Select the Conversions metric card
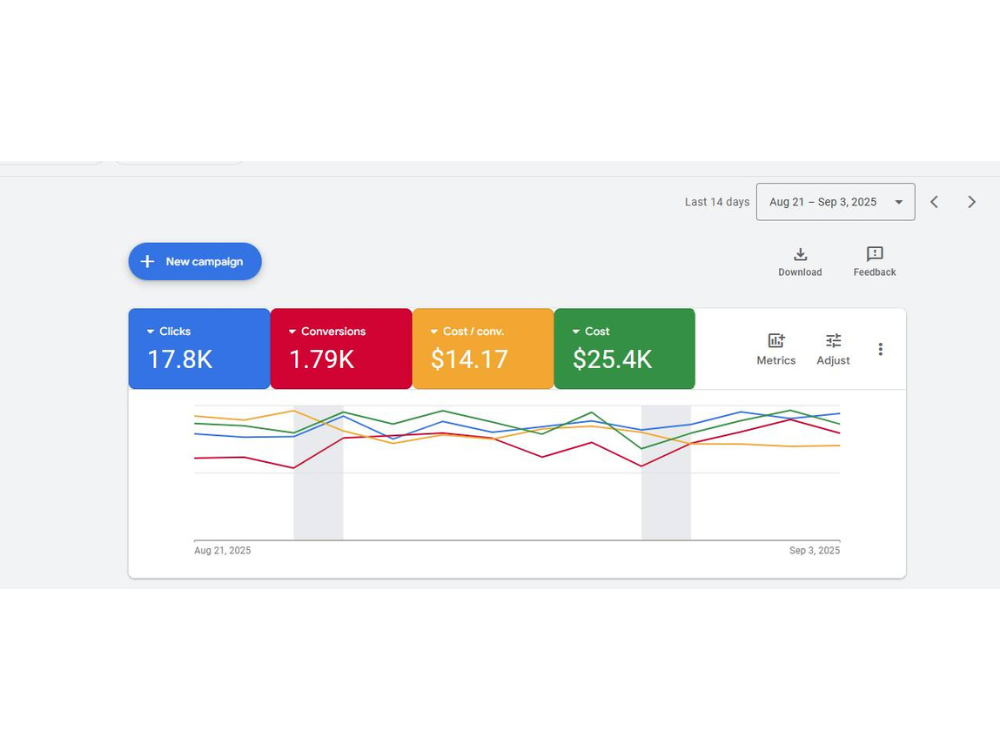 tap(341, 349)
